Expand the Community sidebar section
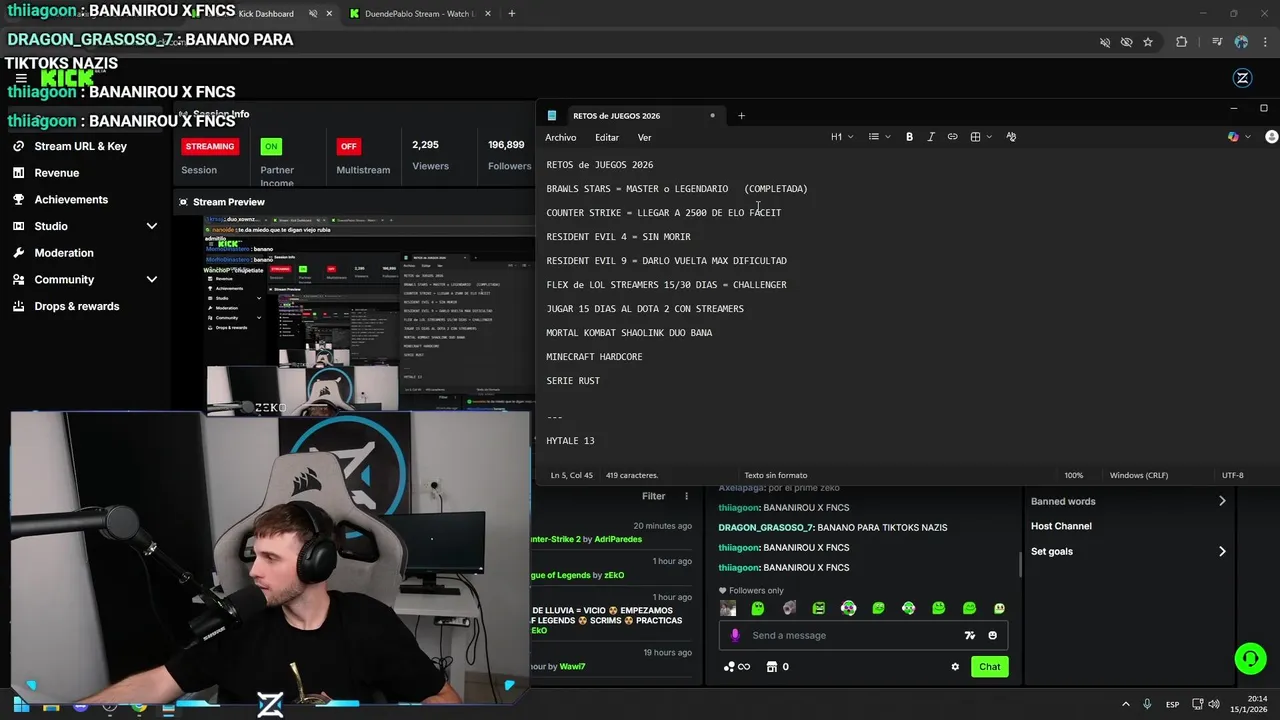 click(x=85, y=280)
